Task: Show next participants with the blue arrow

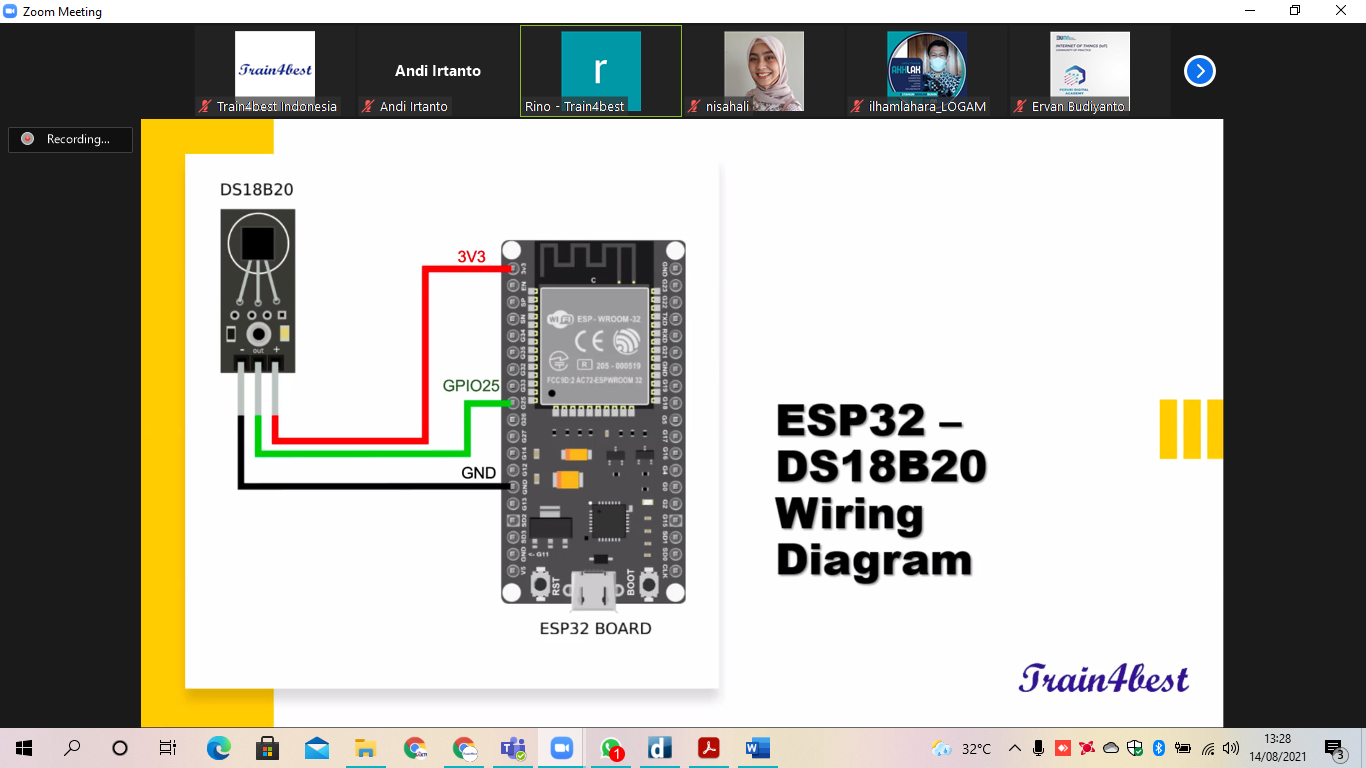Action: [x=1199, y=71]
